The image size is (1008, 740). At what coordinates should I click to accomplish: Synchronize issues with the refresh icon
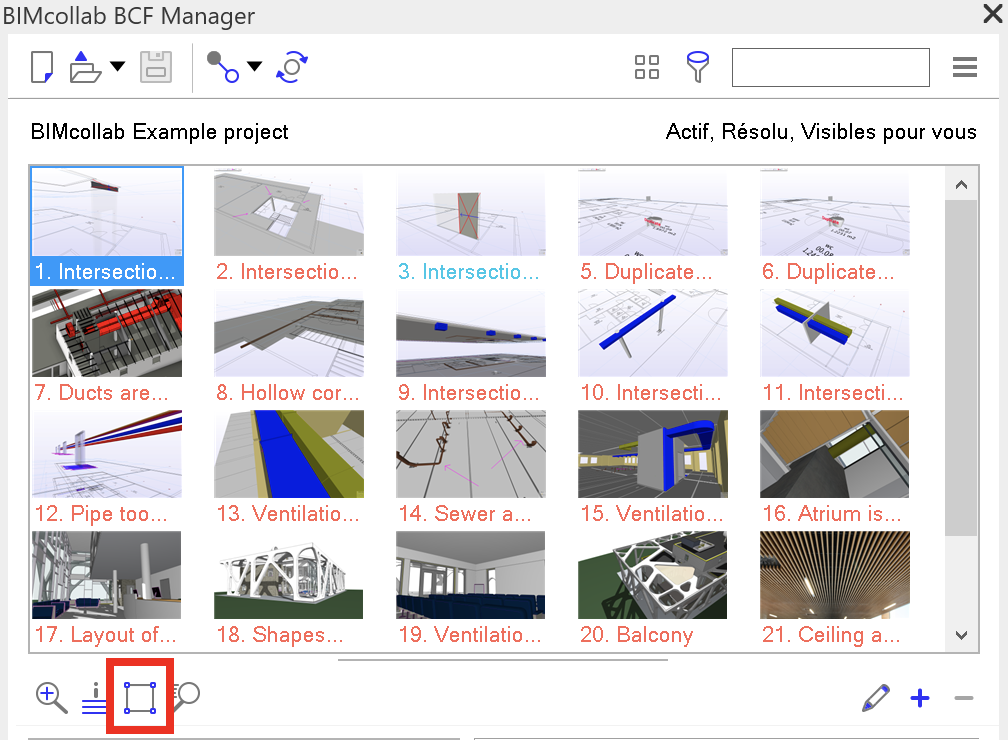click(292, 67)
